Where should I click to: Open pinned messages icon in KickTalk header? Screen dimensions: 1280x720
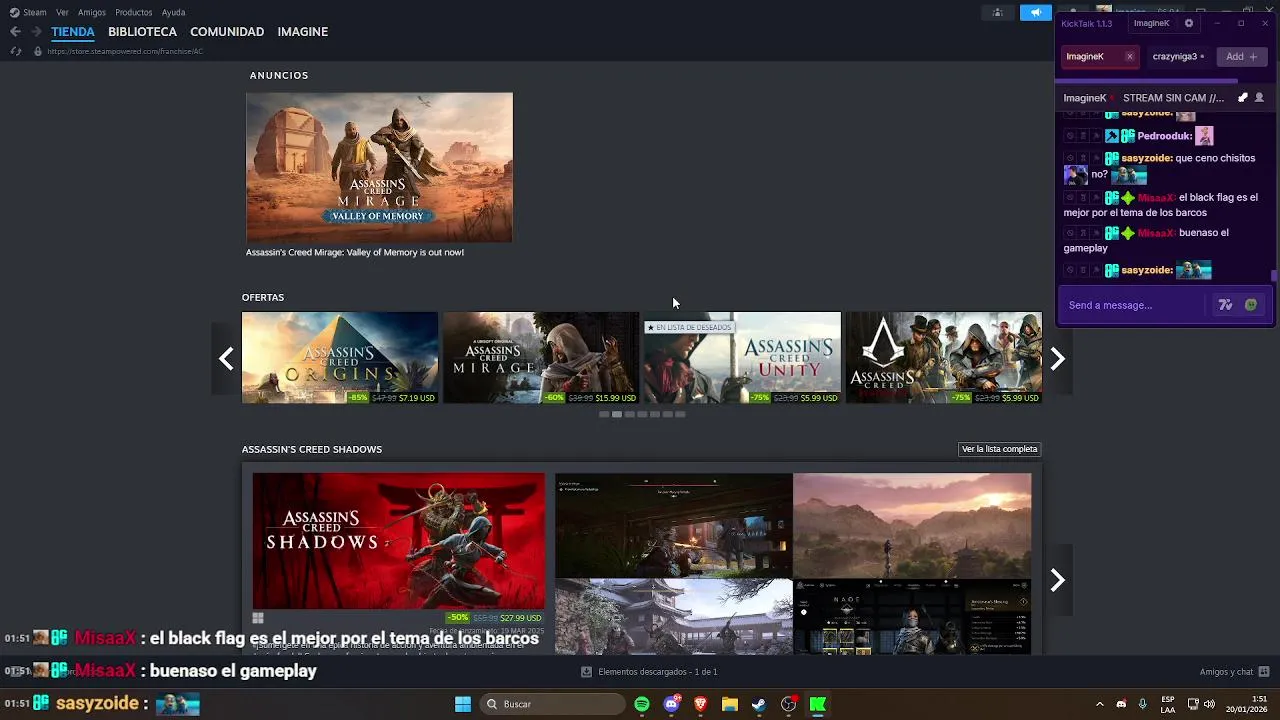click(x=1243, y=98)
